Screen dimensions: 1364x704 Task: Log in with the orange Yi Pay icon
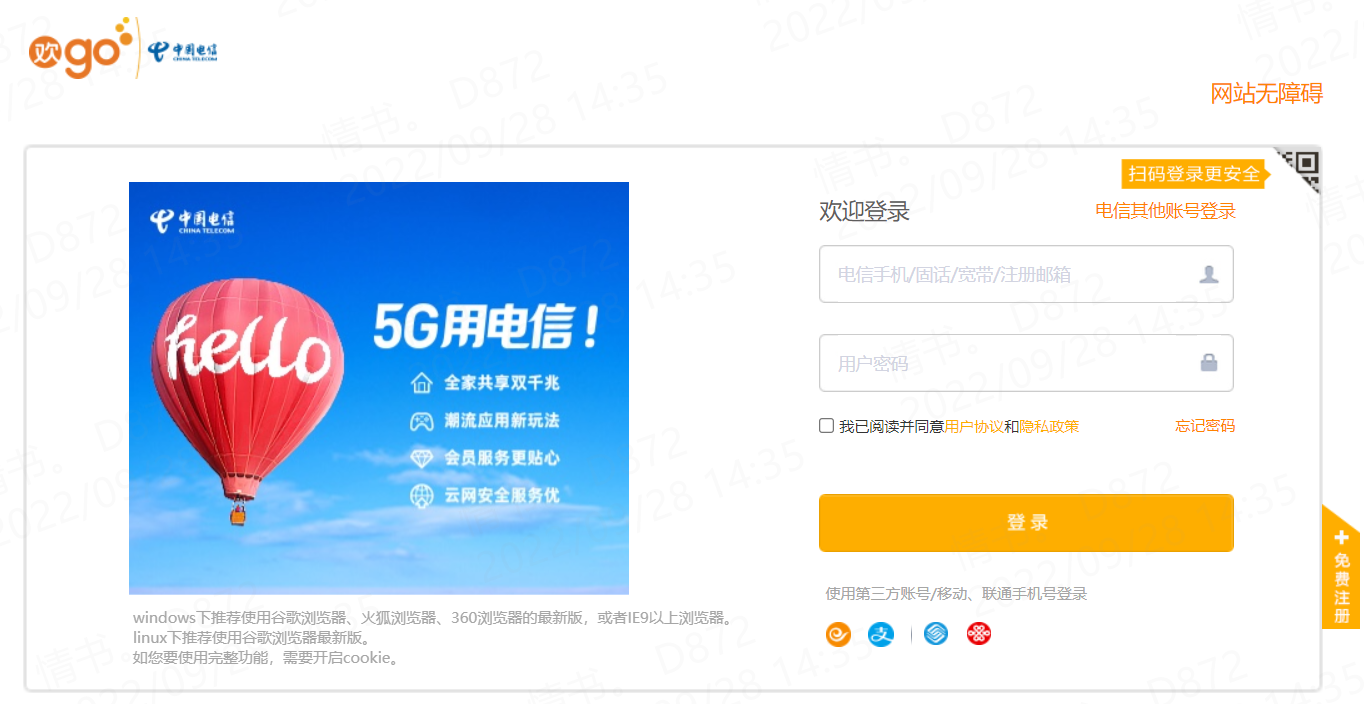point(838,634)
